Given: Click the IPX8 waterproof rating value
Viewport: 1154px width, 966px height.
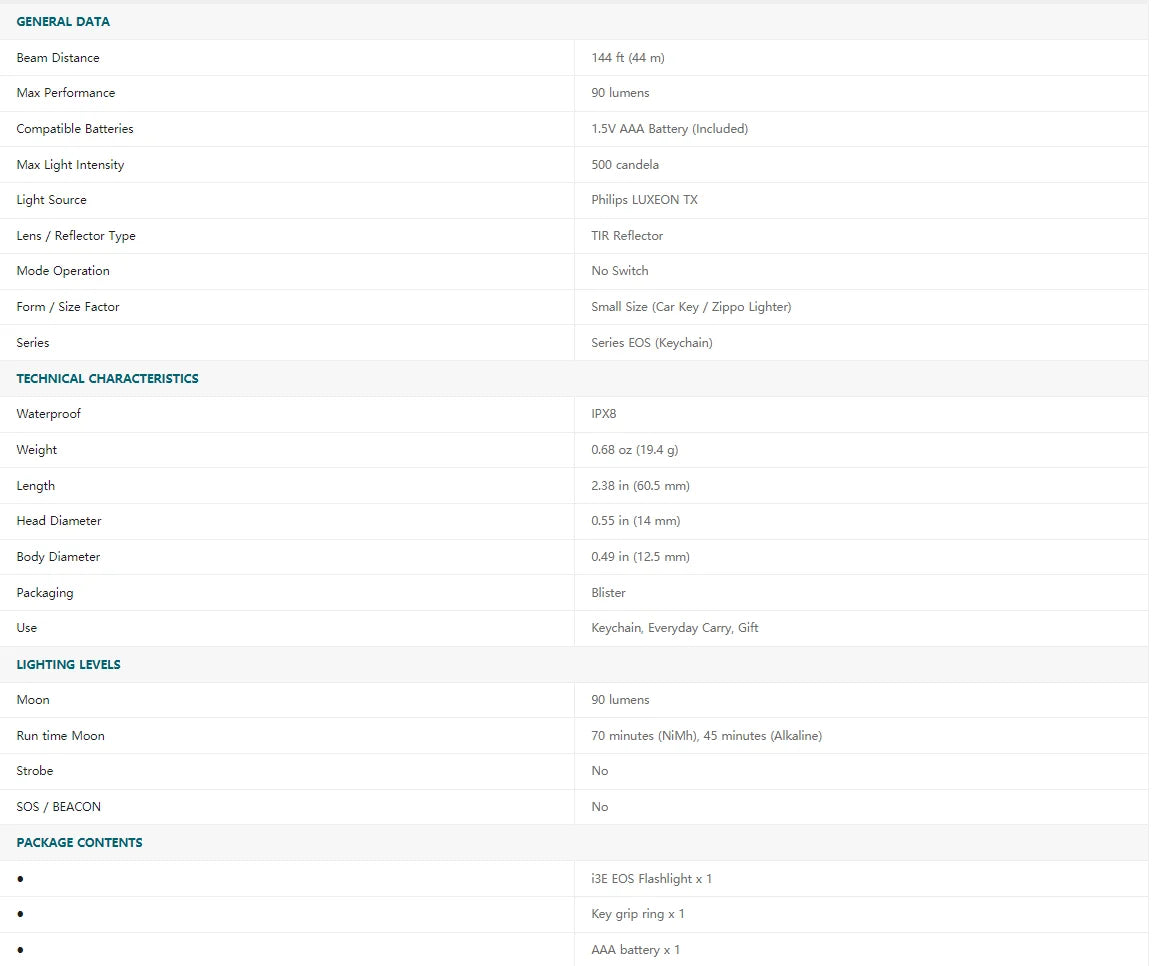Looking at the screenshot, I should pyautogui.click(x=604, y=414).
